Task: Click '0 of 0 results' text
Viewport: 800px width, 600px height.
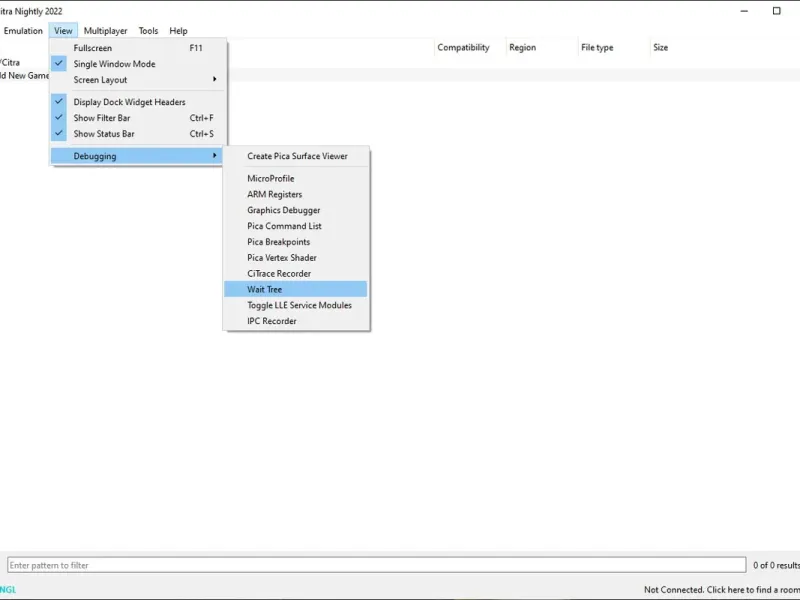Action: tap(776, 565)
